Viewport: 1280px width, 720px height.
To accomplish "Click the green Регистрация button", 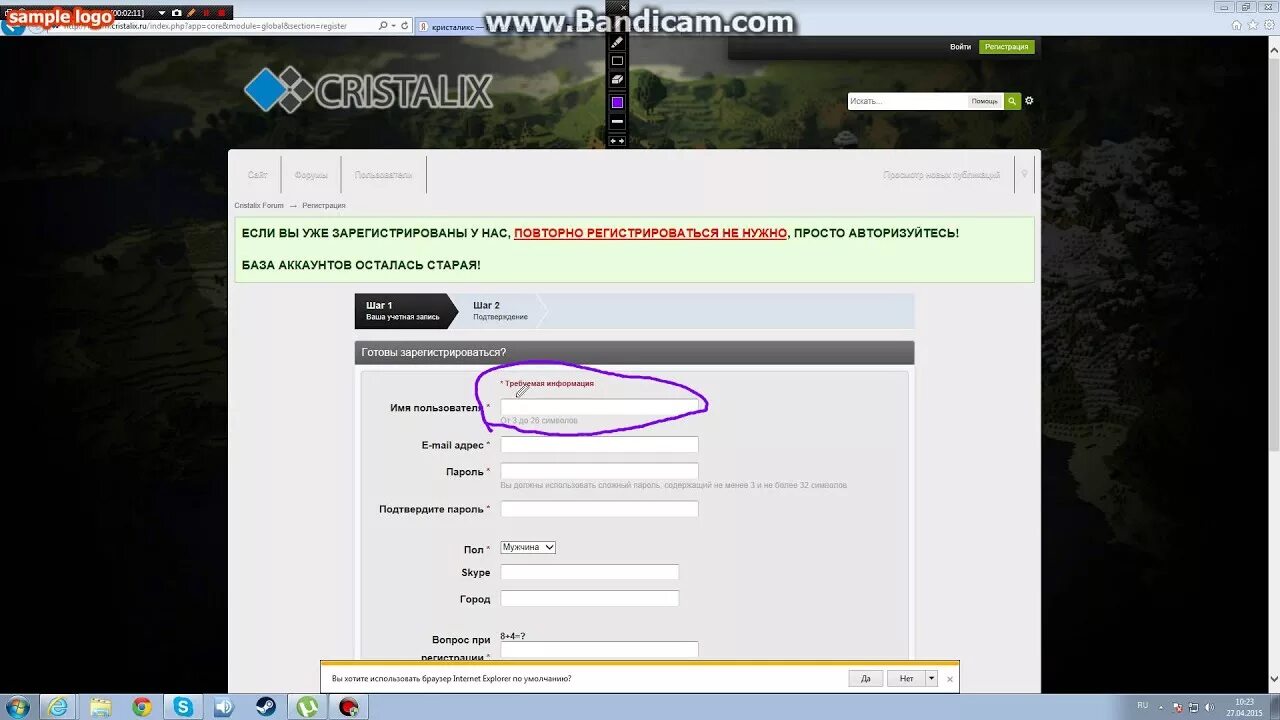I will (1007, 47).
